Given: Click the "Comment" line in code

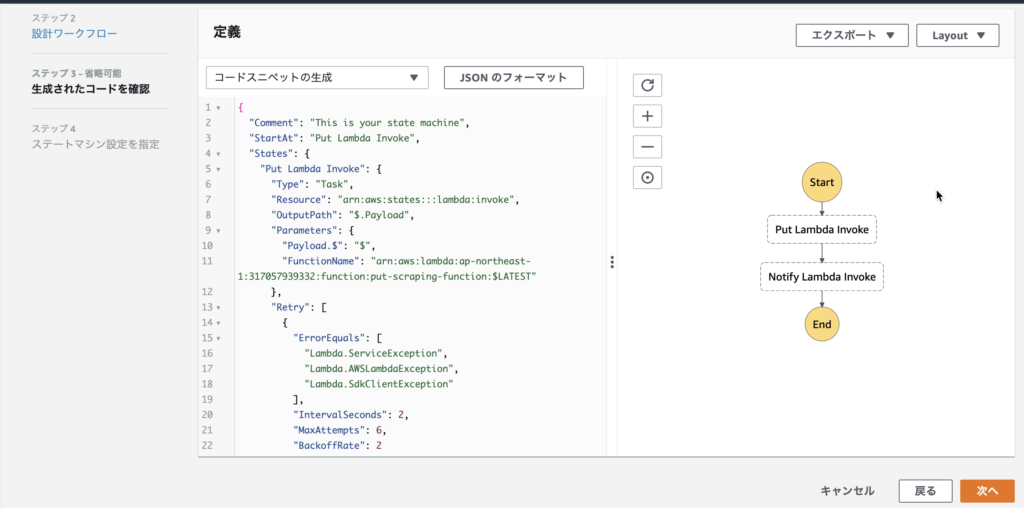Looking at the screenshot, I should click(359, 123).
